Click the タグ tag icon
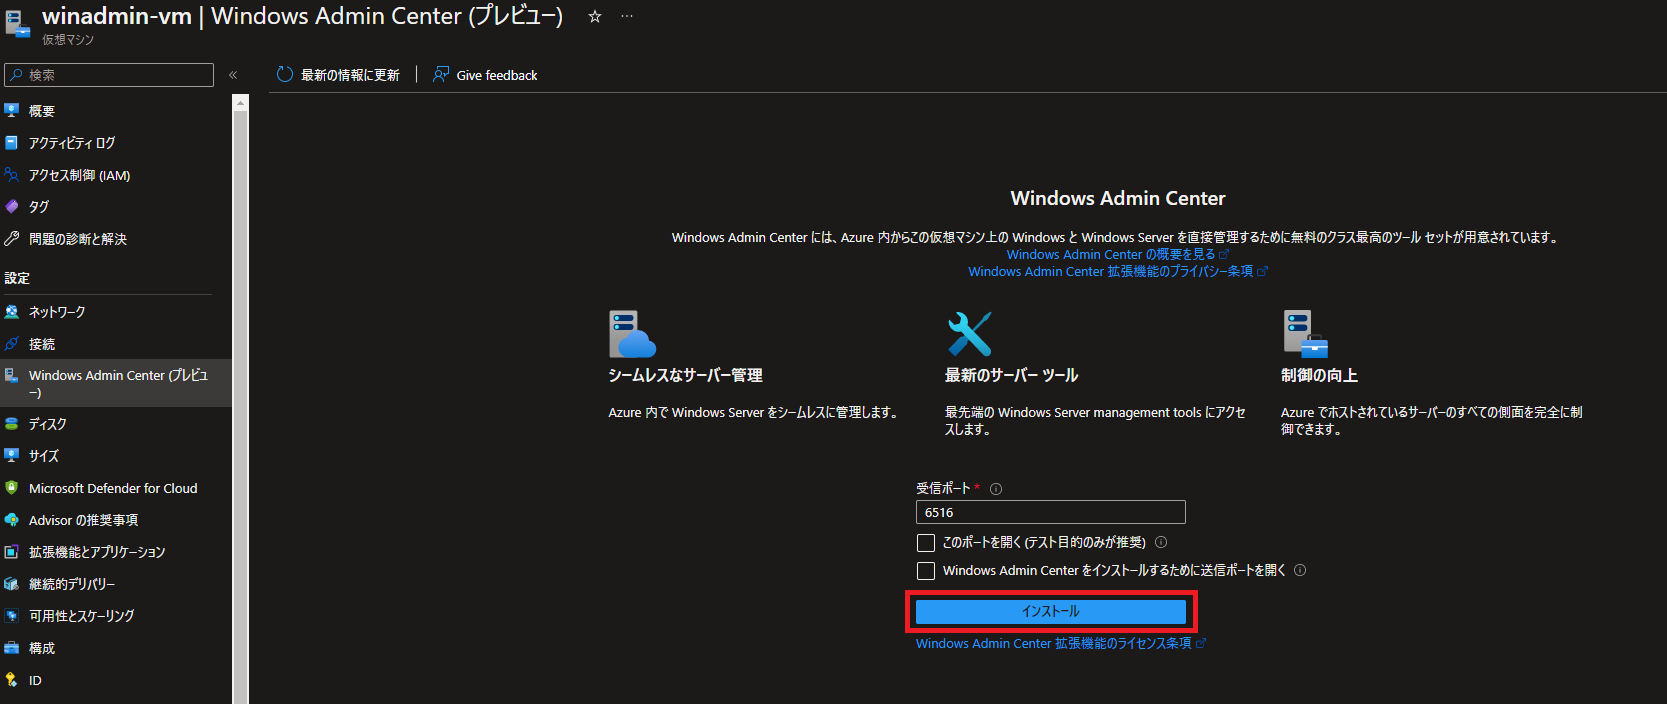 click(x=12, y=206)
